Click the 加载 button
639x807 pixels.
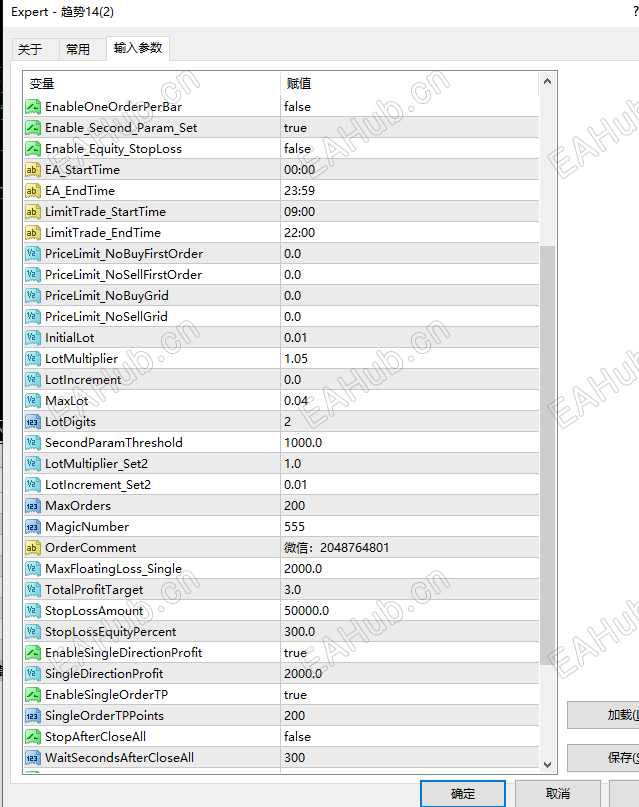pos(603,715)
